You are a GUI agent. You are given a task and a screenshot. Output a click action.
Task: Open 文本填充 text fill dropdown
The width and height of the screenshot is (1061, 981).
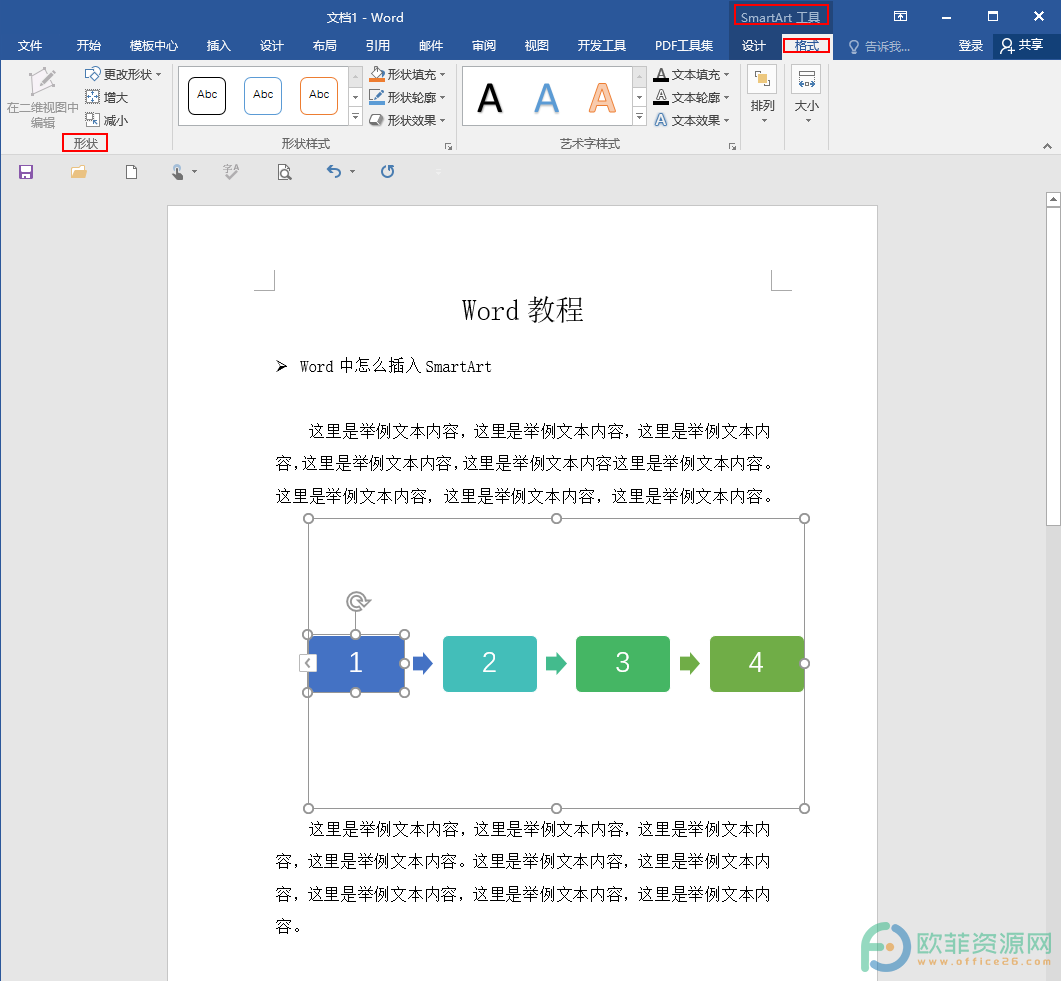point(692,74)
